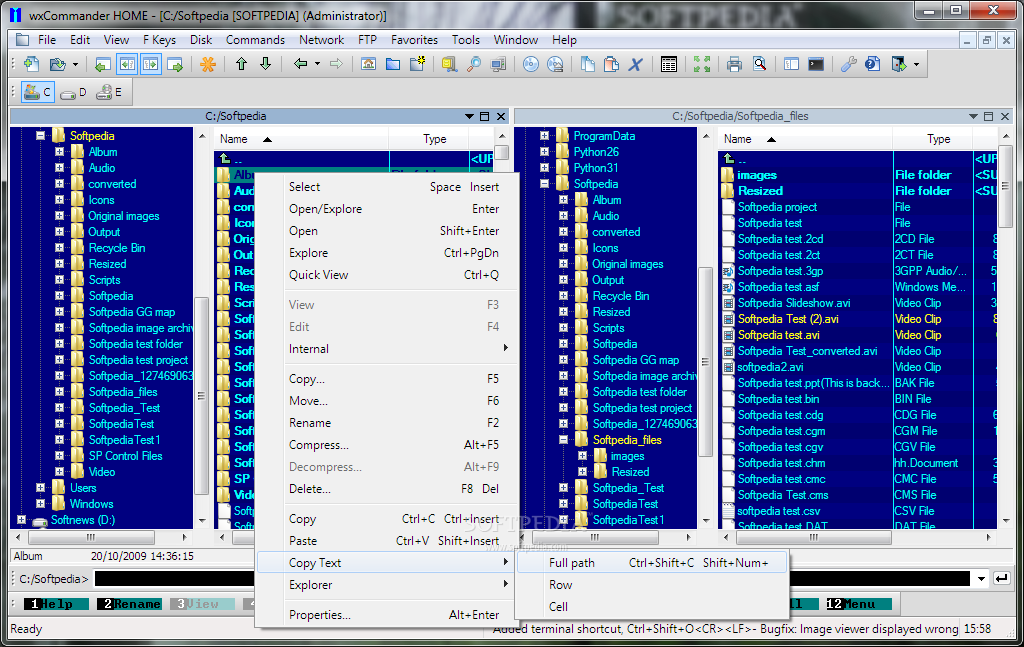Click the command line input field
The image size is (1024, 647).
coord(532,579)
